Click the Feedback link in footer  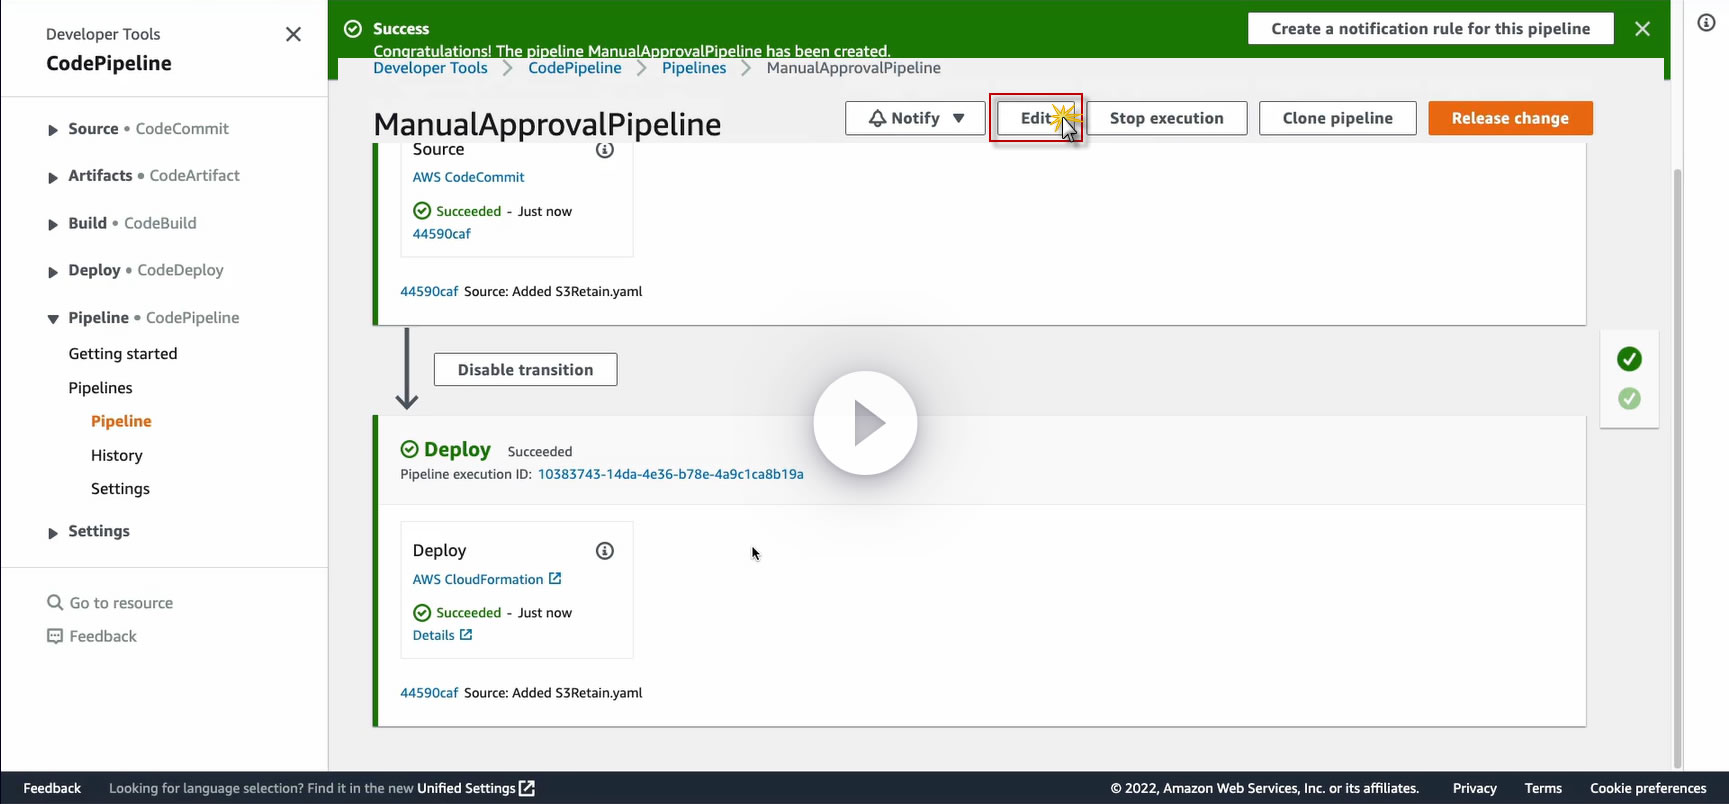pos(52,788)
